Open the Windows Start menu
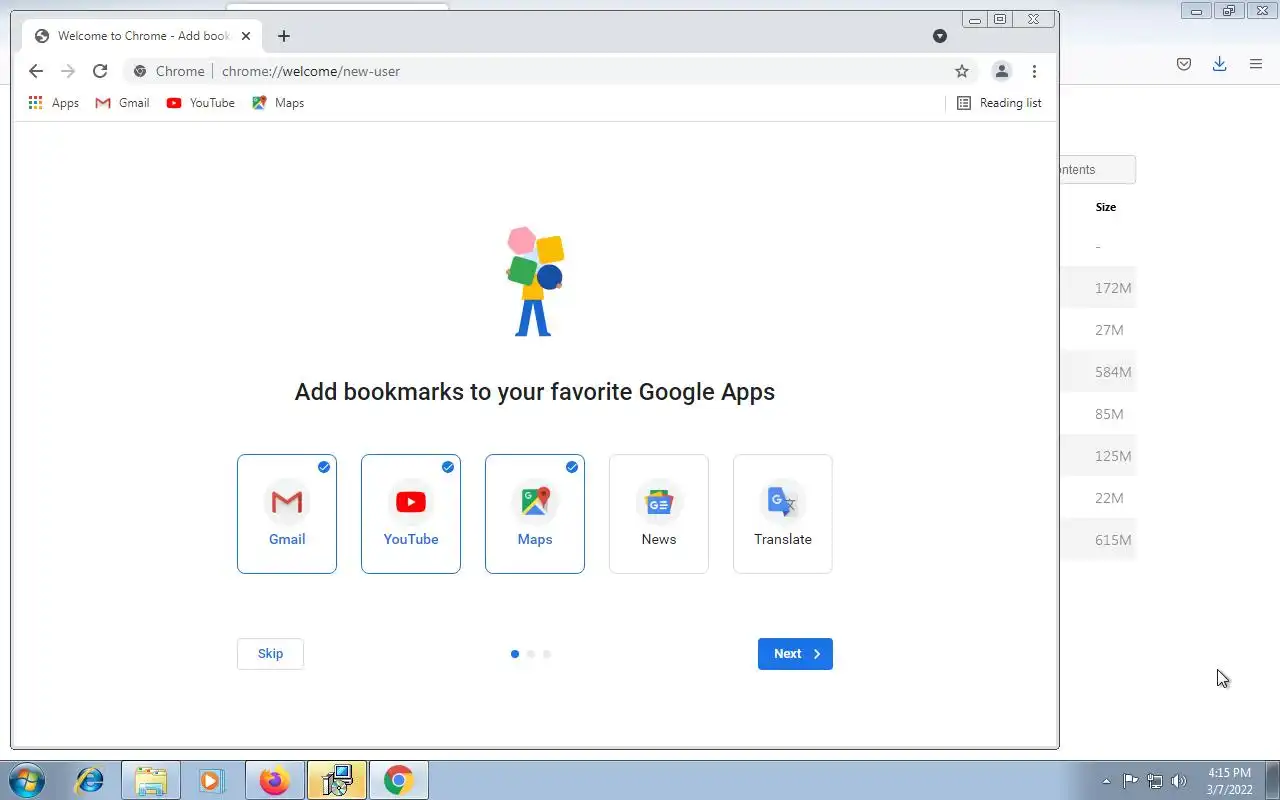Screen dimensions: 1280x800 26,780
